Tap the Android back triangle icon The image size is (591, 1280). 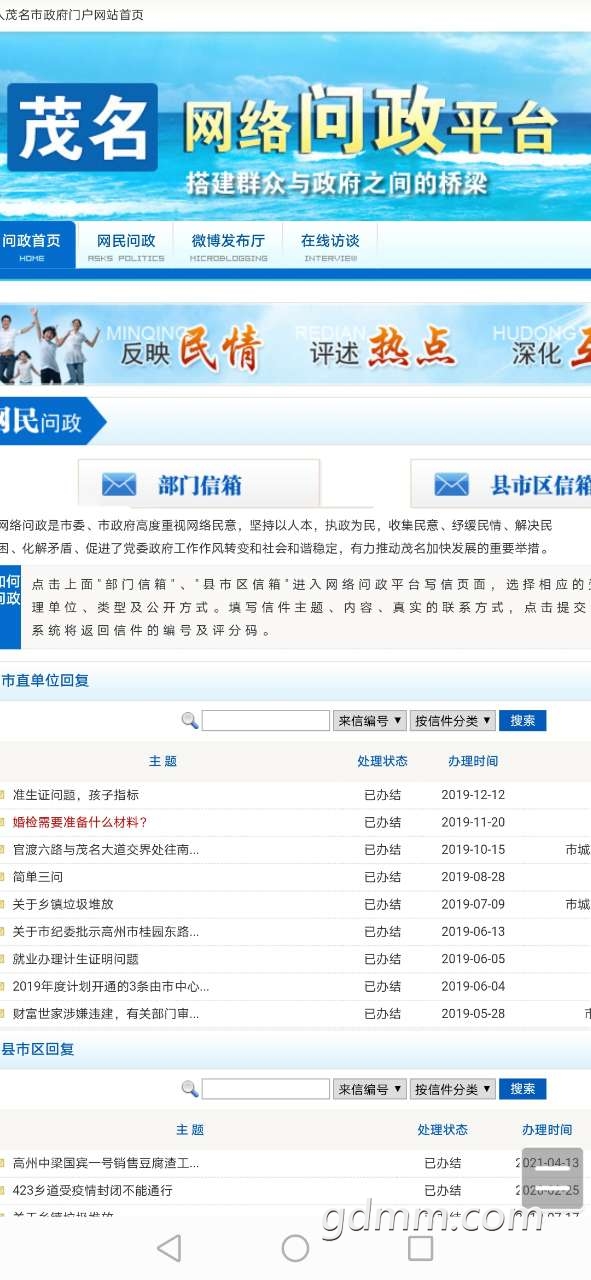[x=169, y=1247]
